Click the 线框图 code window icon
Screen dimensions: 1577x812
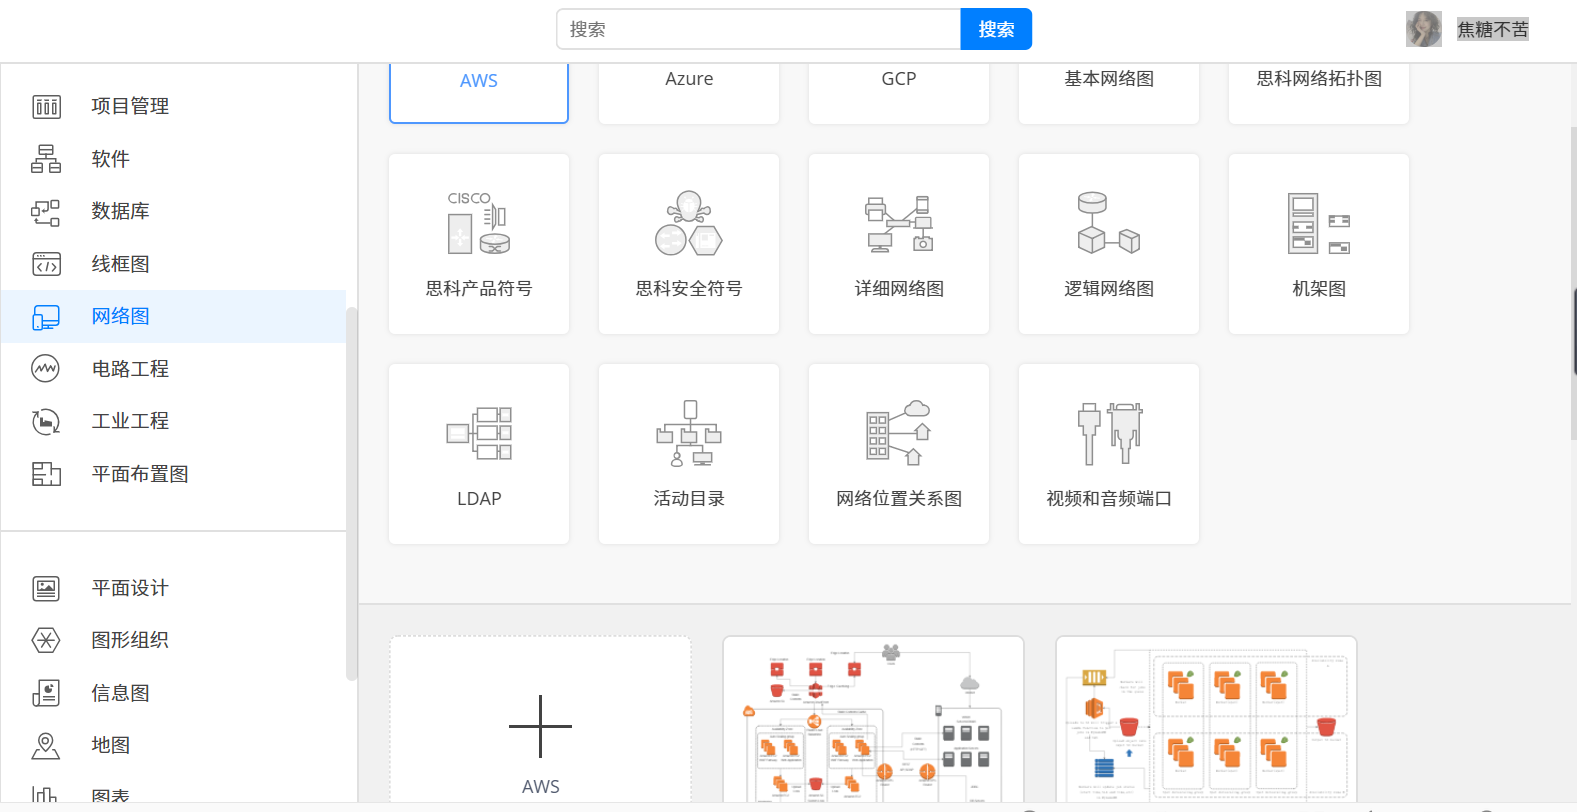(46, 264)
